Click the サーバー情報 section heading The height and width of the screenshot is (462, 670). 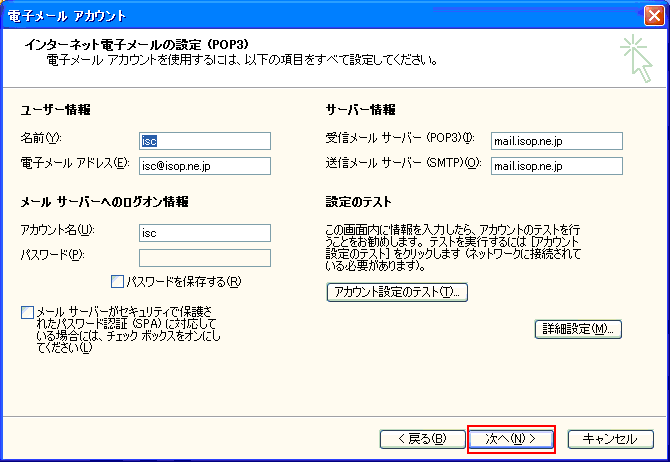[x=361, y=110]
